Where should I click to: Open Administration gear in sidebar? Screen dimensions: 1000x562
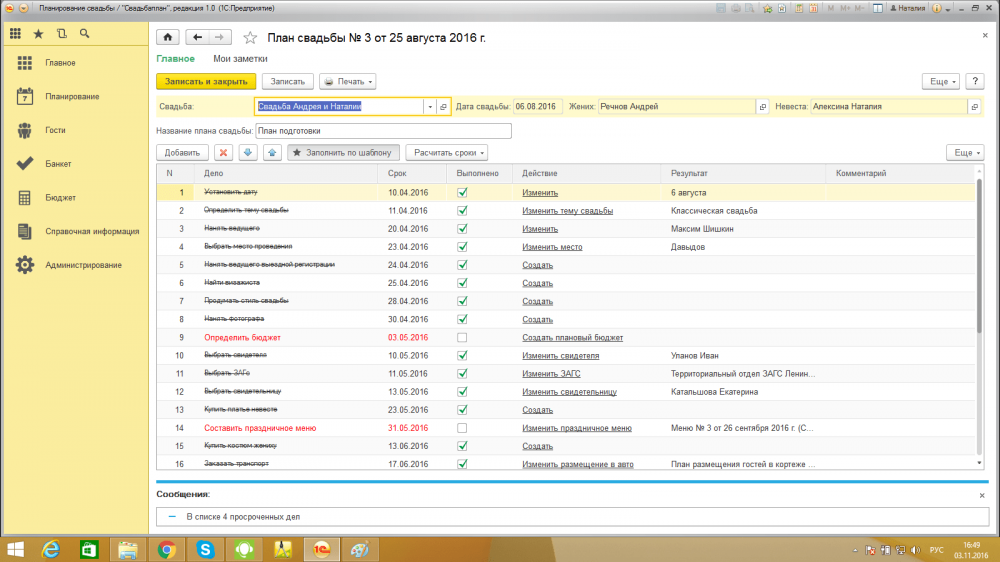26,265
